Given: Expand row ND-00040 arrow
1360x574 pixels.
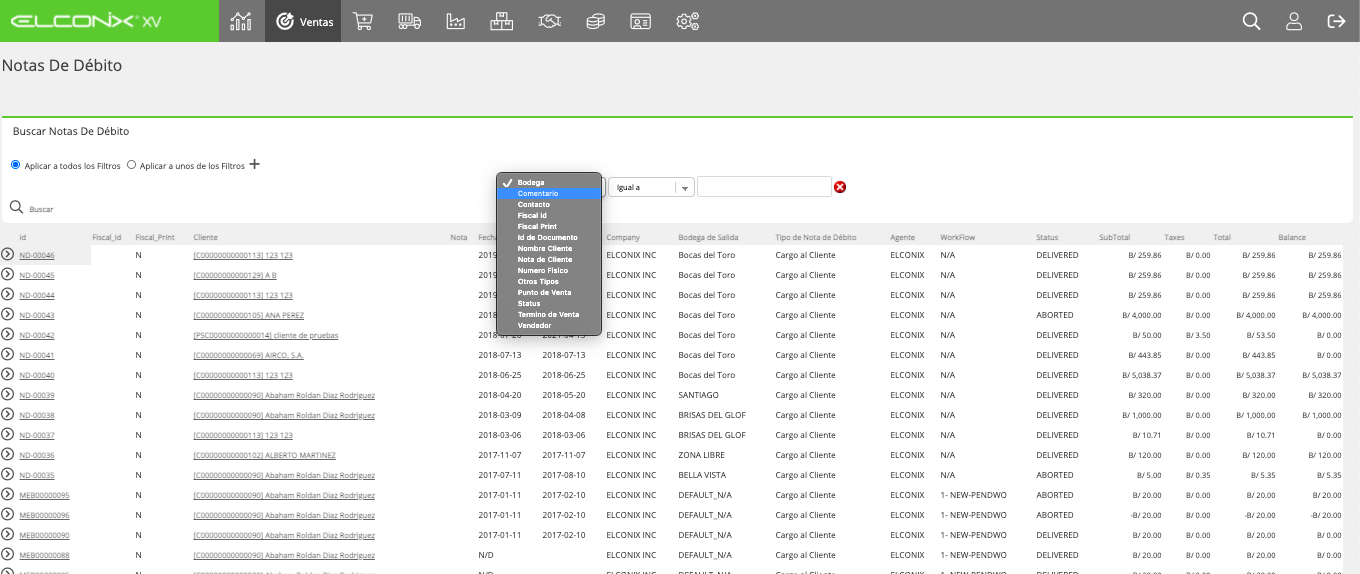Looking at the screenshot, I should (x=8, y=375).
